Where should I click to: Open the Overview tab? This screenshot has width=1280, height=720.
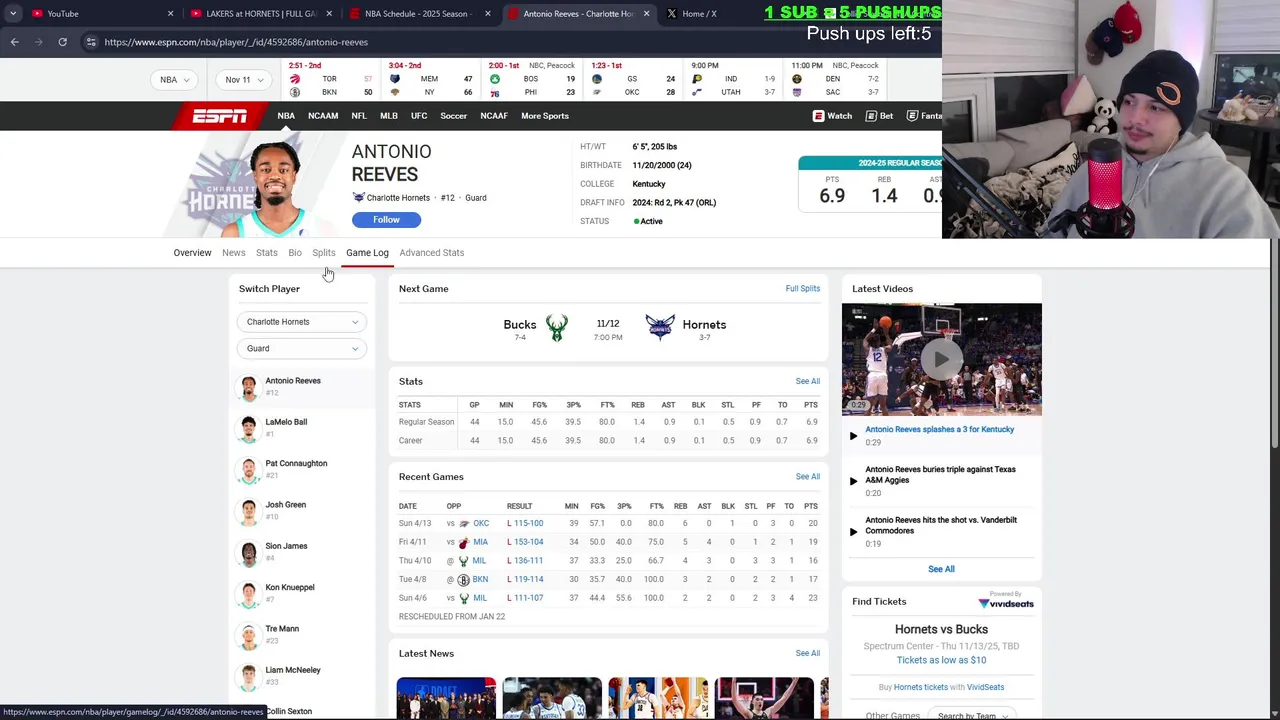point(192,253)
